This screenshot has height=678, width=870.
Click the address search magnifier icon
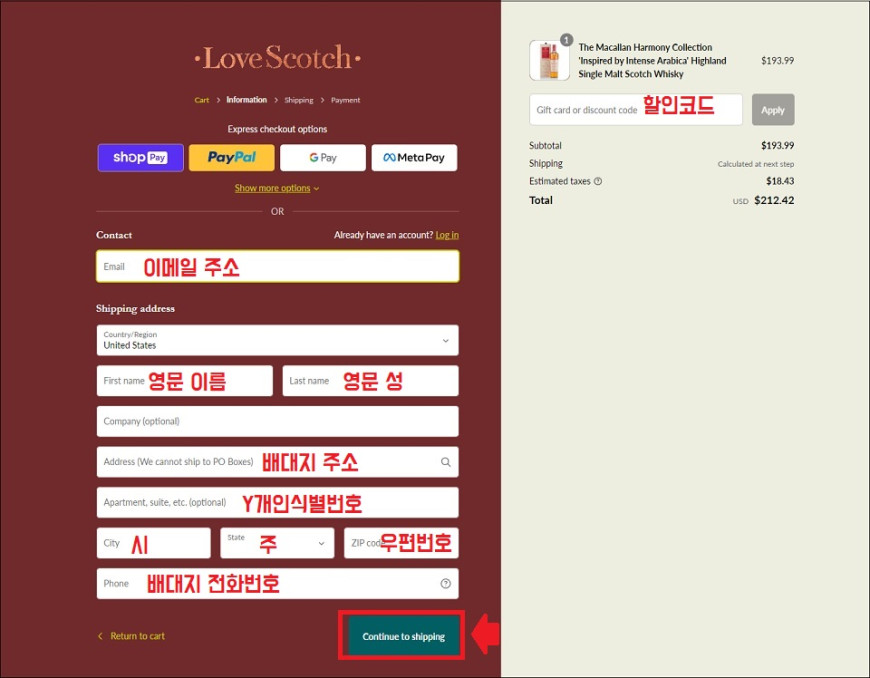click(446, 462)
